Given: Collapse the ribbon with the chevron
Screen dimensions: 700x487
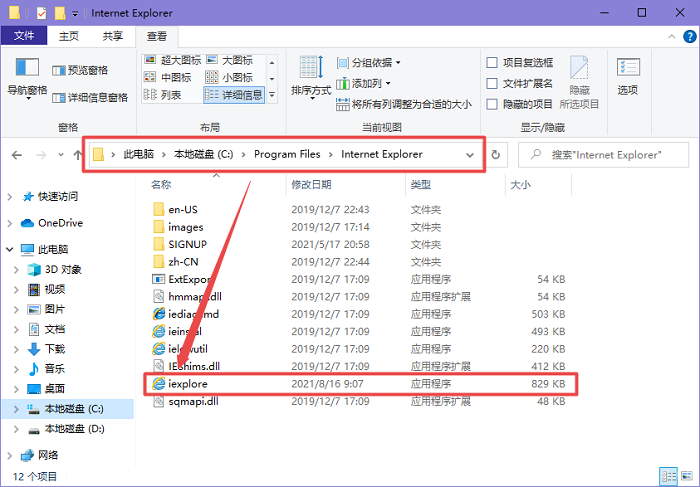Looking at the screenshot, I should pos(671,37).
